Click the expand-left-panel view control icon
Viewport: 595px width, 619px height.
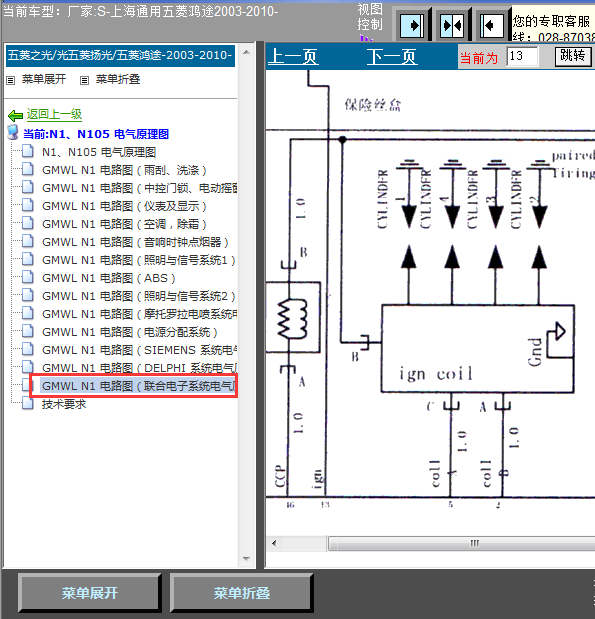point(492,26)
